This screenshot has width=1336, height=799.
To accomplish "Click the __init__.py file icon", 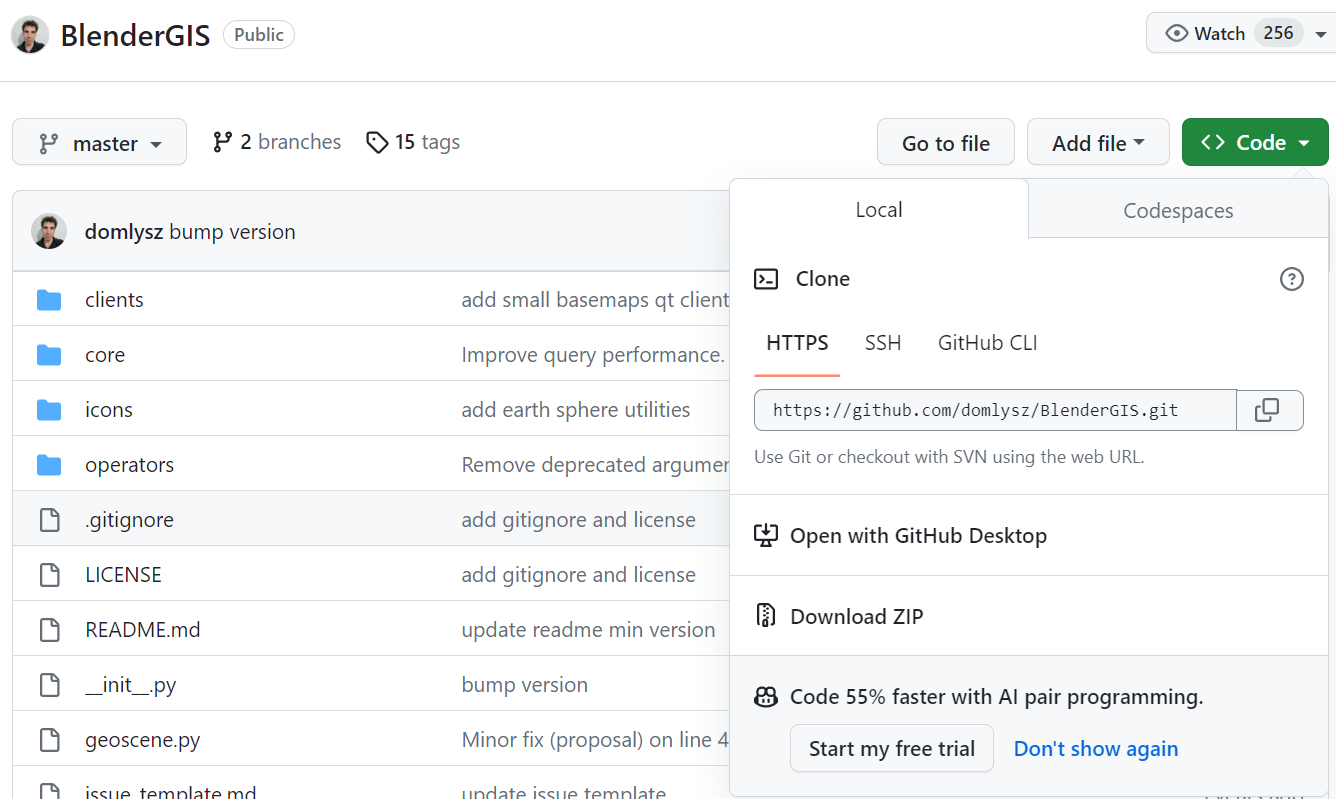I will coord(49,685).
